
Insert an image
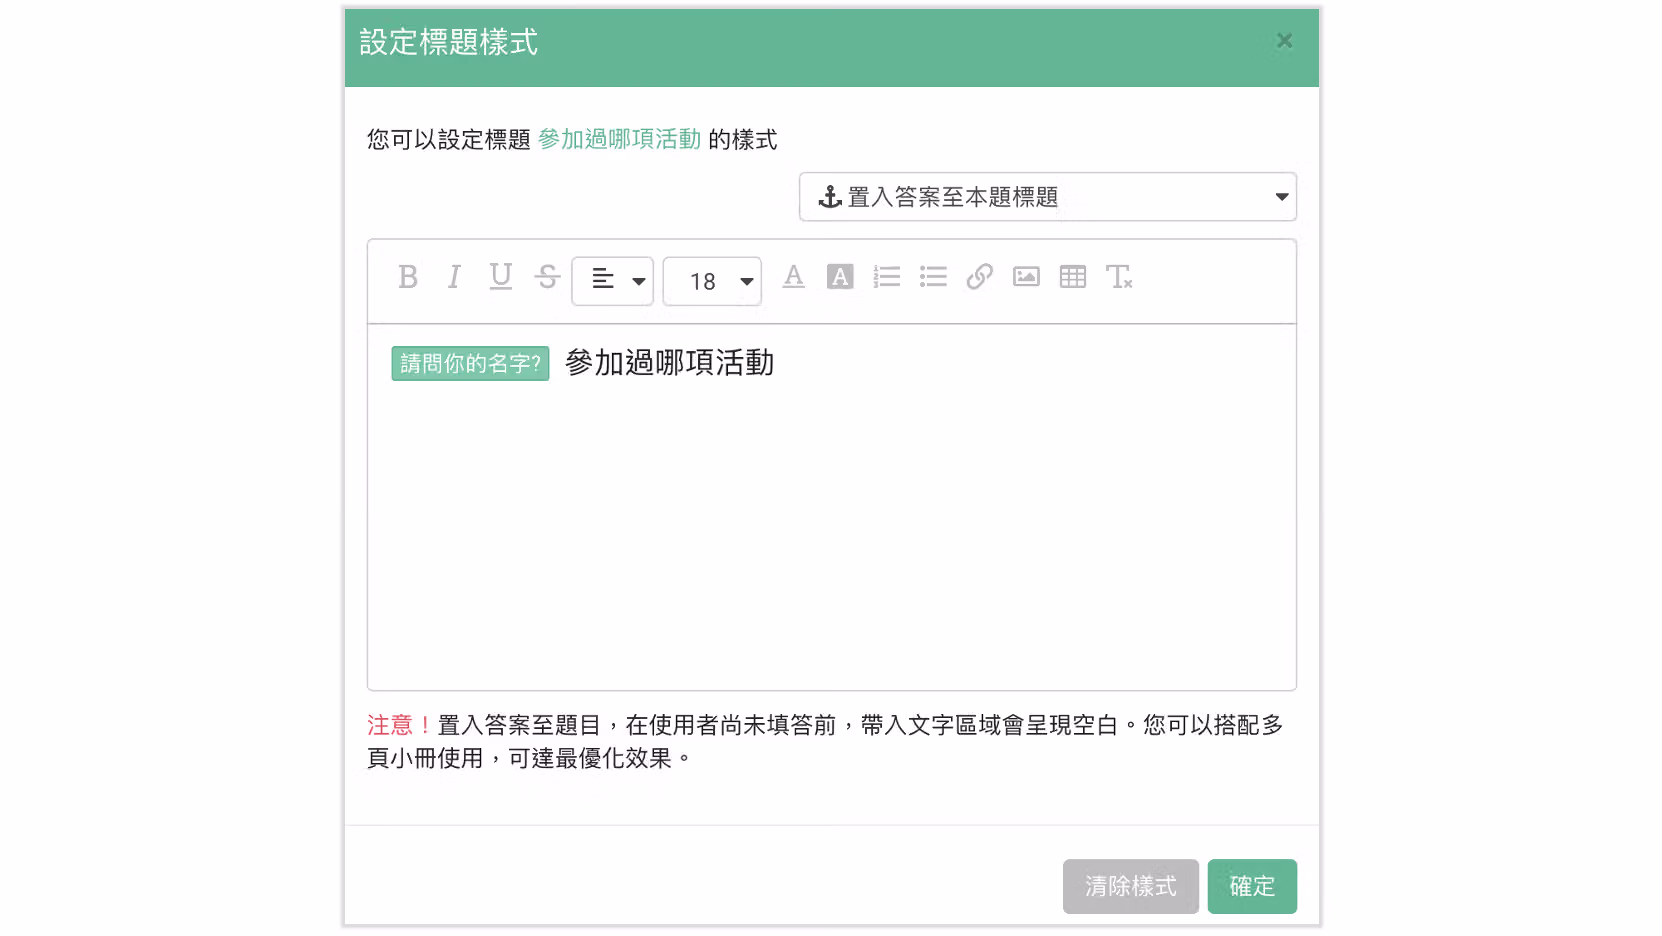(1026, 277)
